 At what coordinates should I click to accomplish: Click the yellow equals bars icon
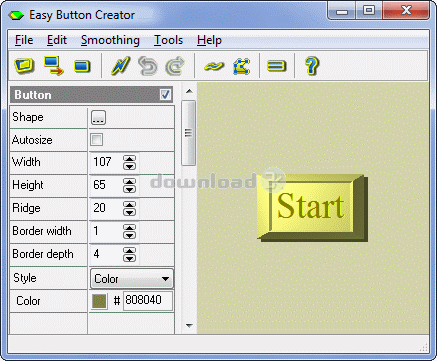point(276,66)
